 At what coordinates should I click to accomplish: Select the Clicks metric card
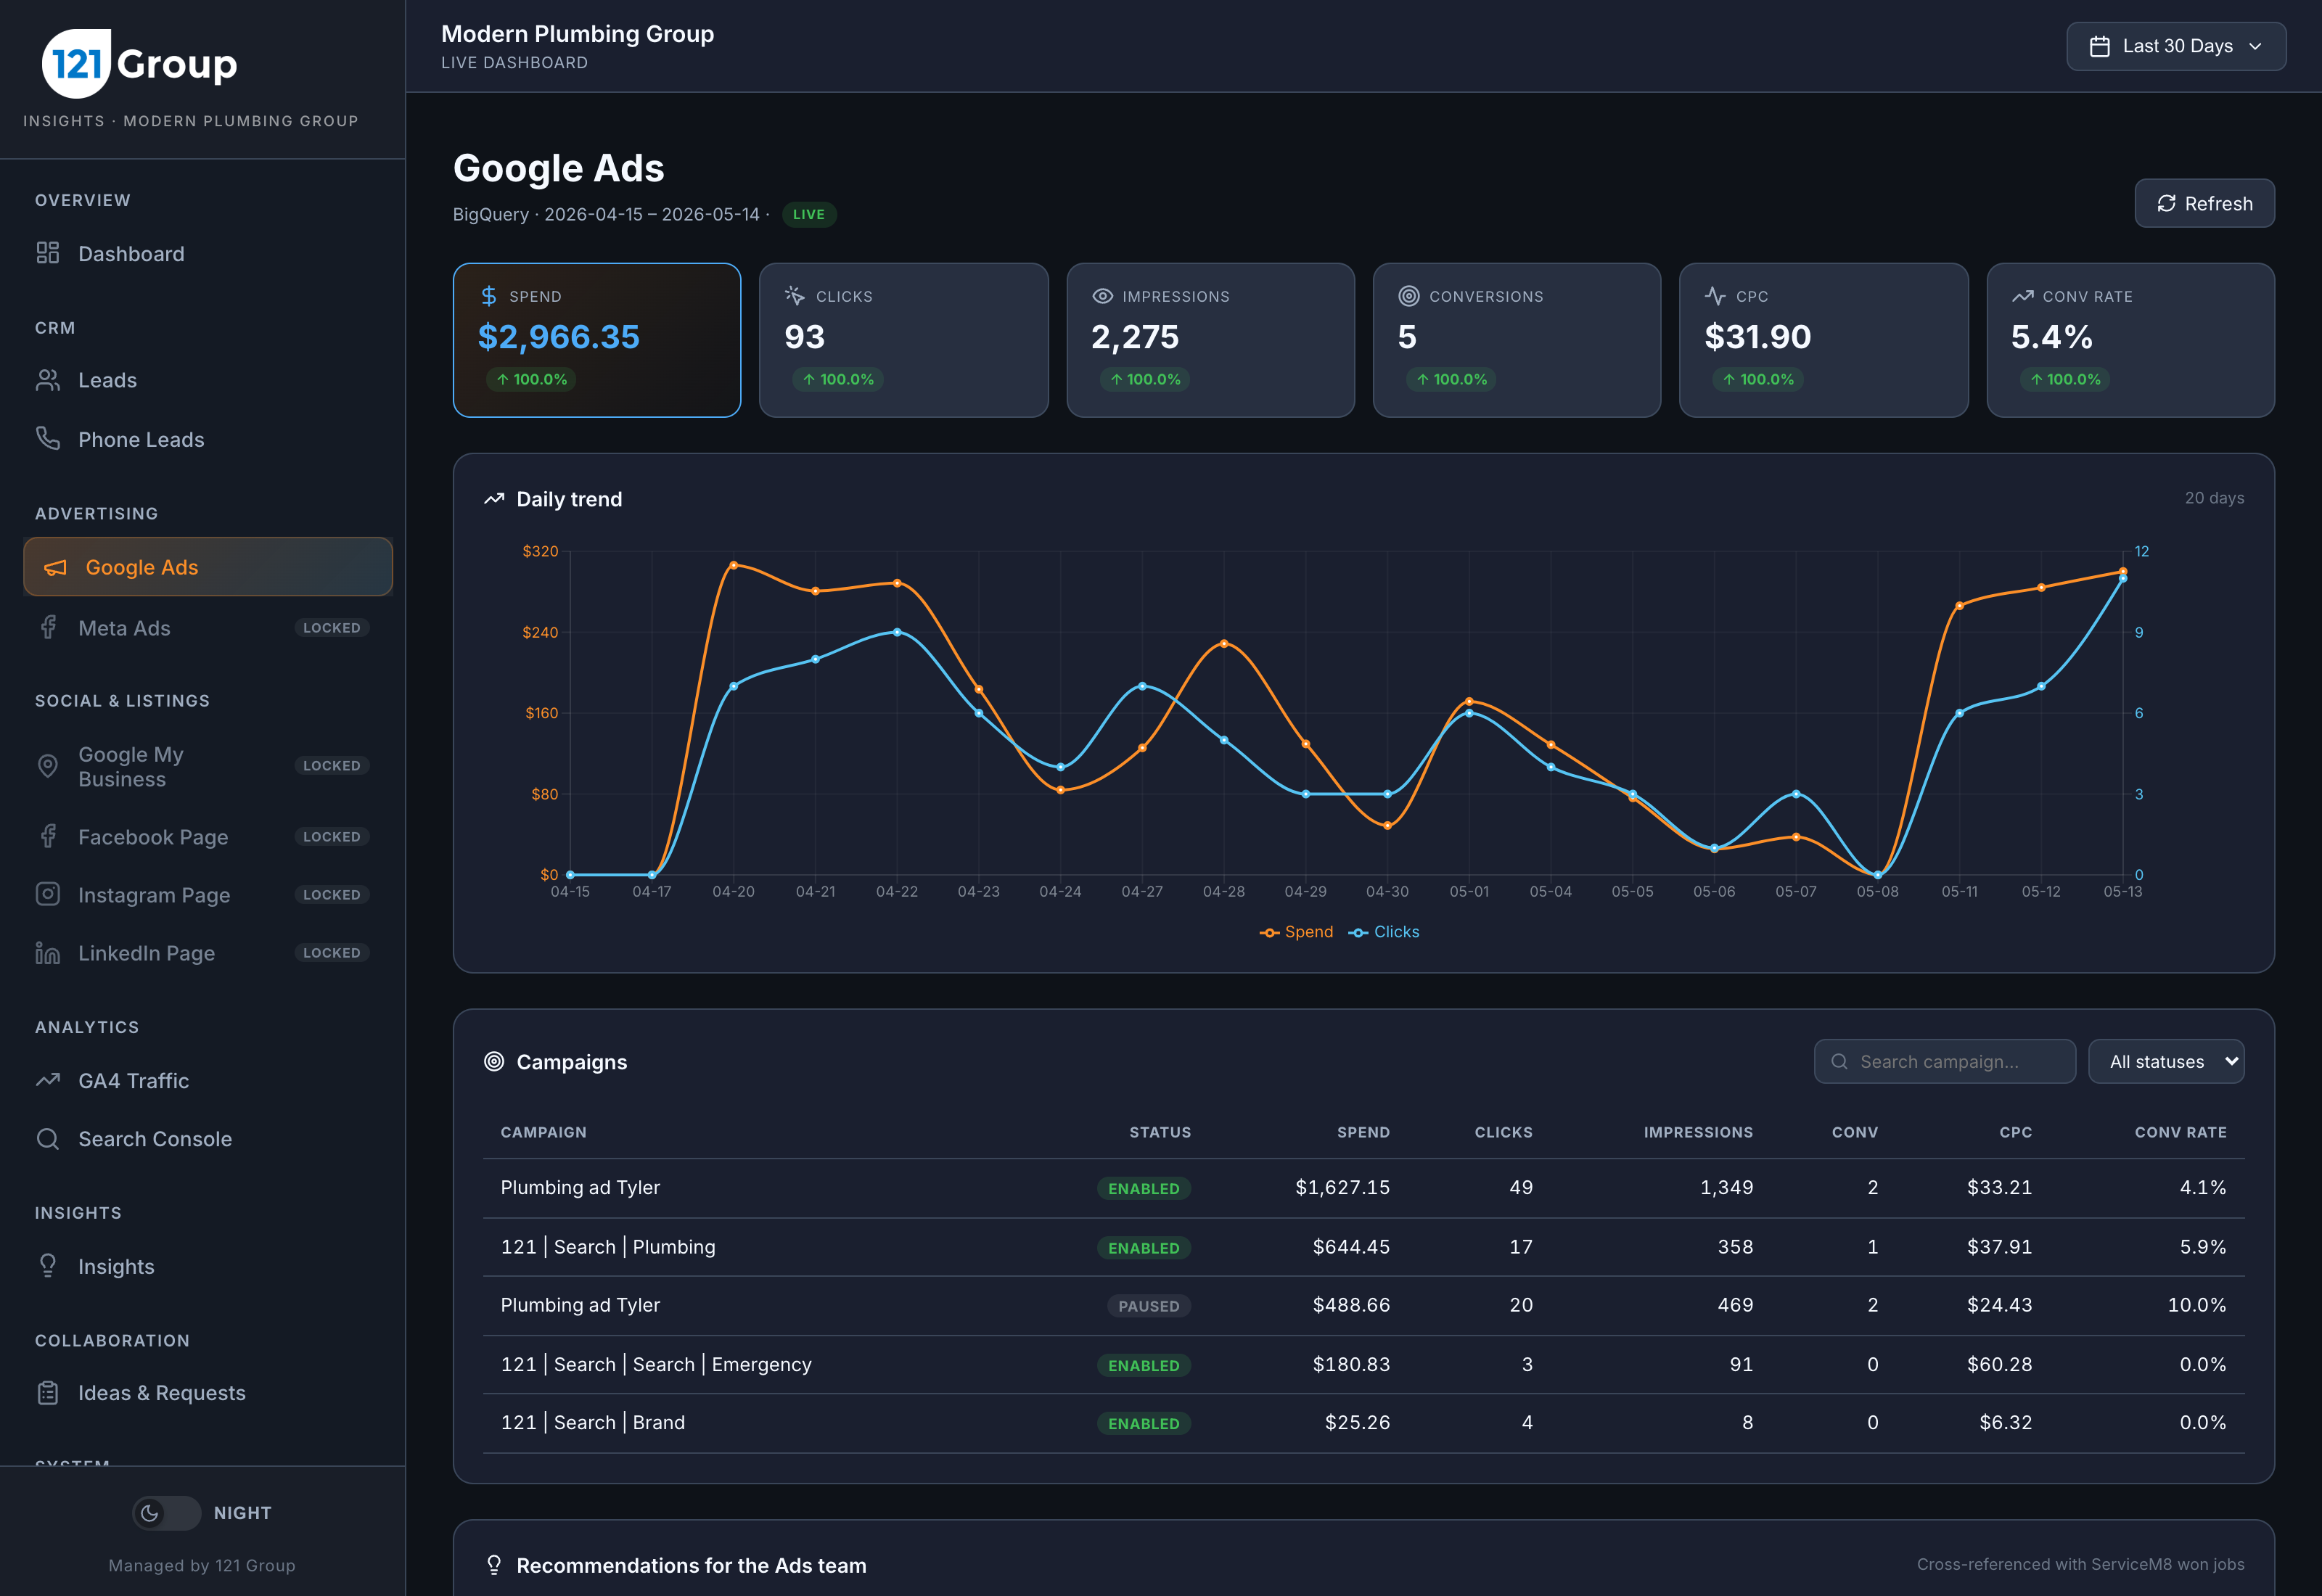coord(904,340)
